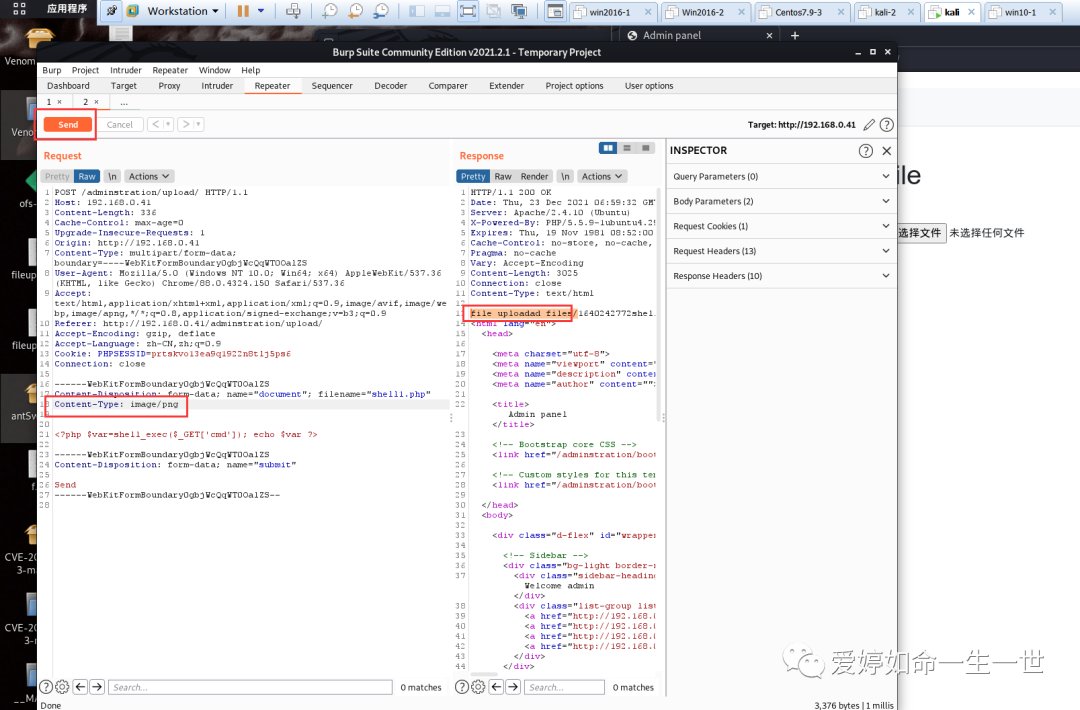Screen dimensions: 1080x710
Task: Open the Window menu
Action: pos(215,70)
